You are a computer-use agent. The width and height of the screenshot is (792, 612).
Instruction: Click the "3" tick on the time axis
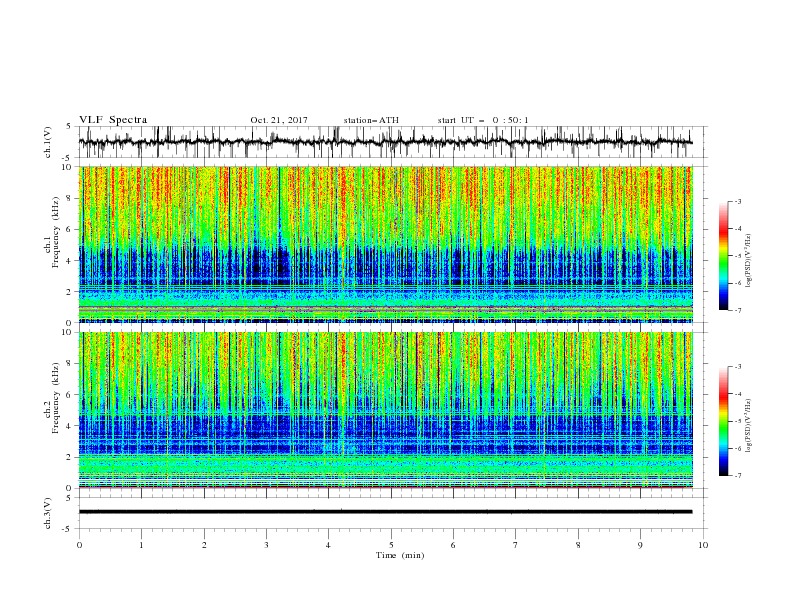tap(266, 545)
